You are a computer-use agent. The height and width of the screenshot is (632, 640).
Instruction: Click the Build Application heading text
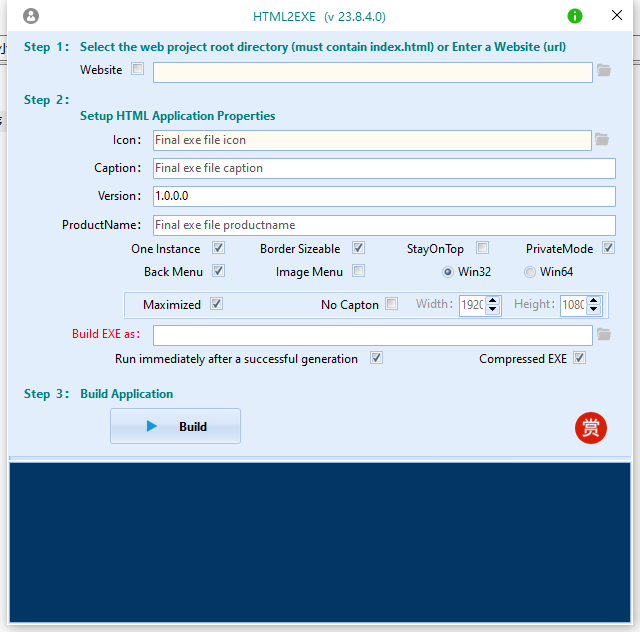(127, 394)
